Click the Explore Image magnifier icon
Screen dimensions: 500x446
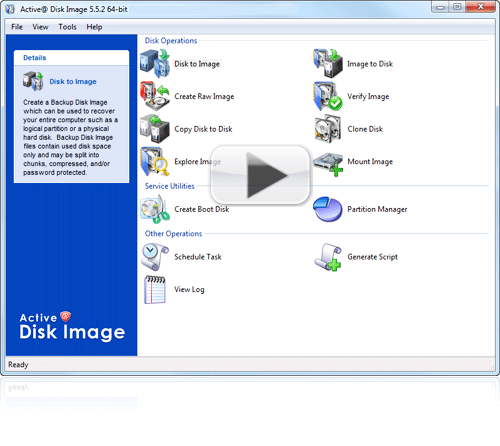pyautogui.click(x=155, y=161)
